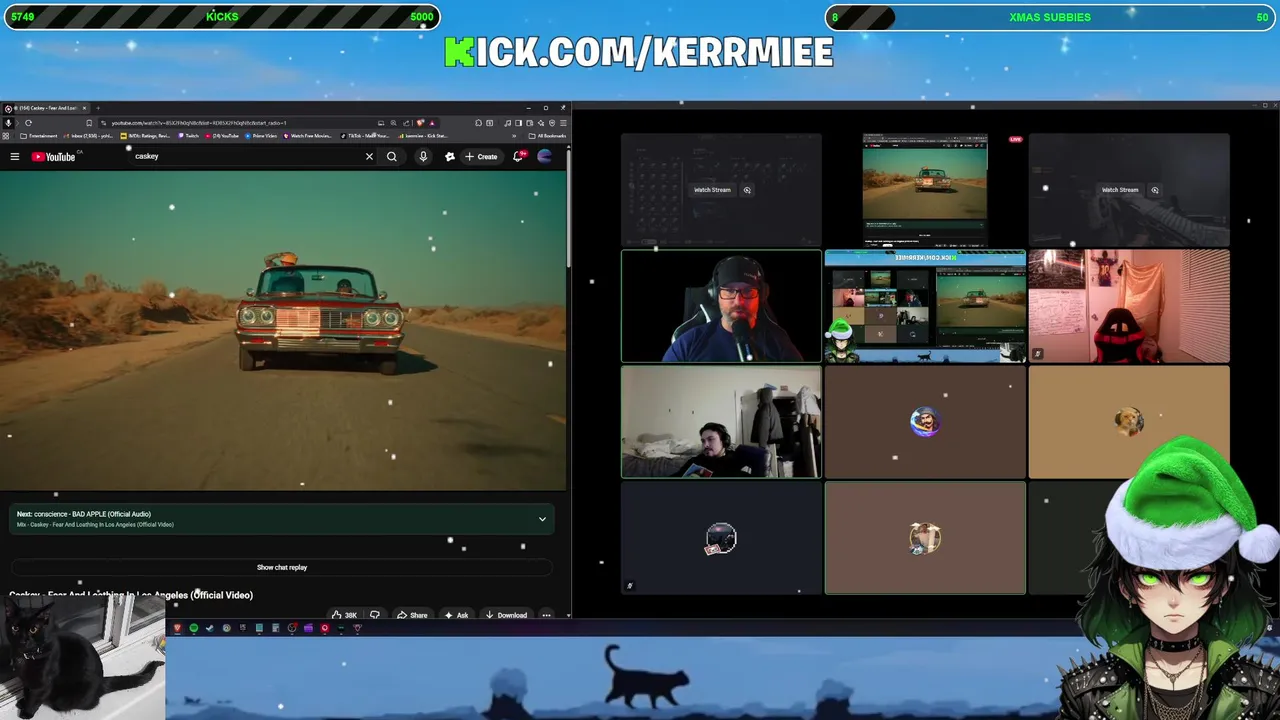Image resolution: width=1280 pixels, height=720 pixels.
Task: Select the LIVE car stream tile
Action: (x=925, y=190)
